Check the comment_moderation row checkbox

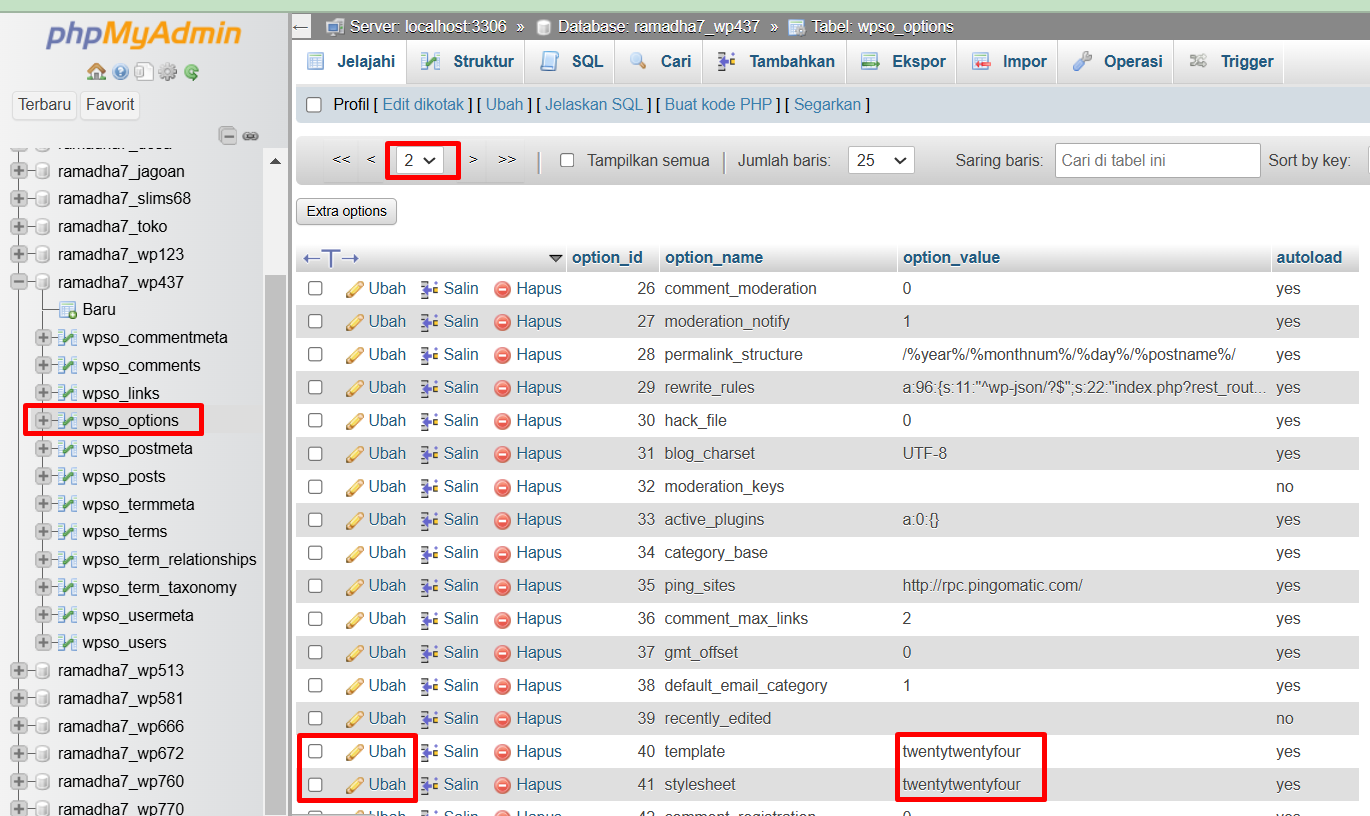coord(315,288)
